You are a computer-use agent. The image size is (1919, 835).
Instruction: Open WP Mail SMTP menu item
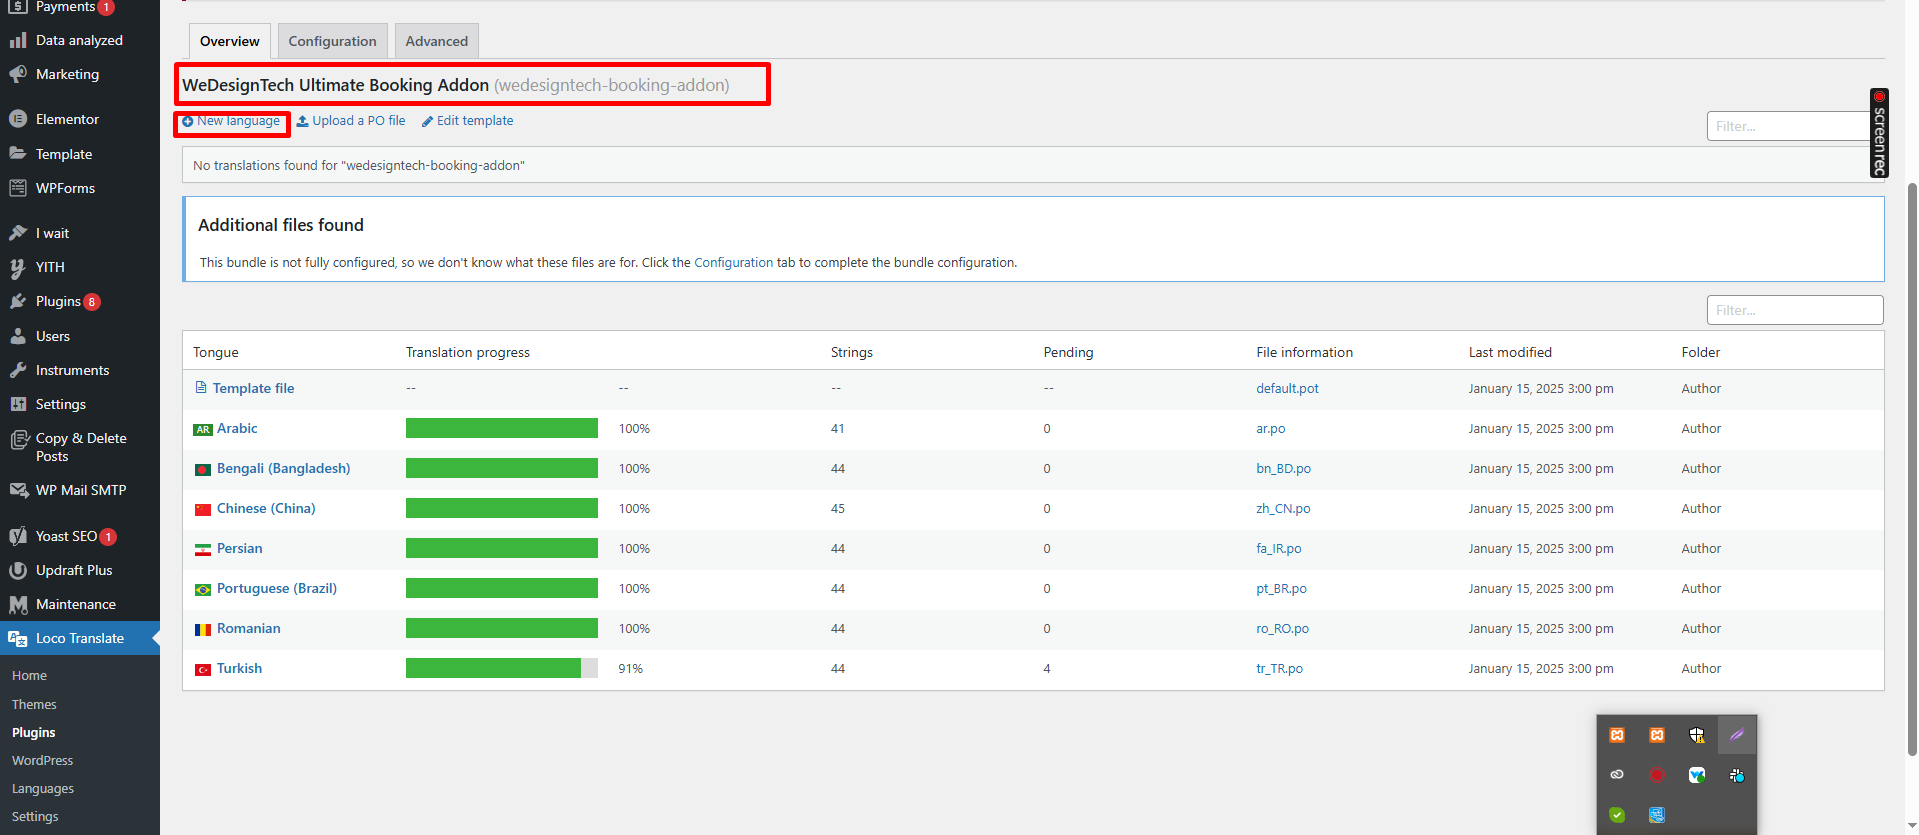click(80, 490)
